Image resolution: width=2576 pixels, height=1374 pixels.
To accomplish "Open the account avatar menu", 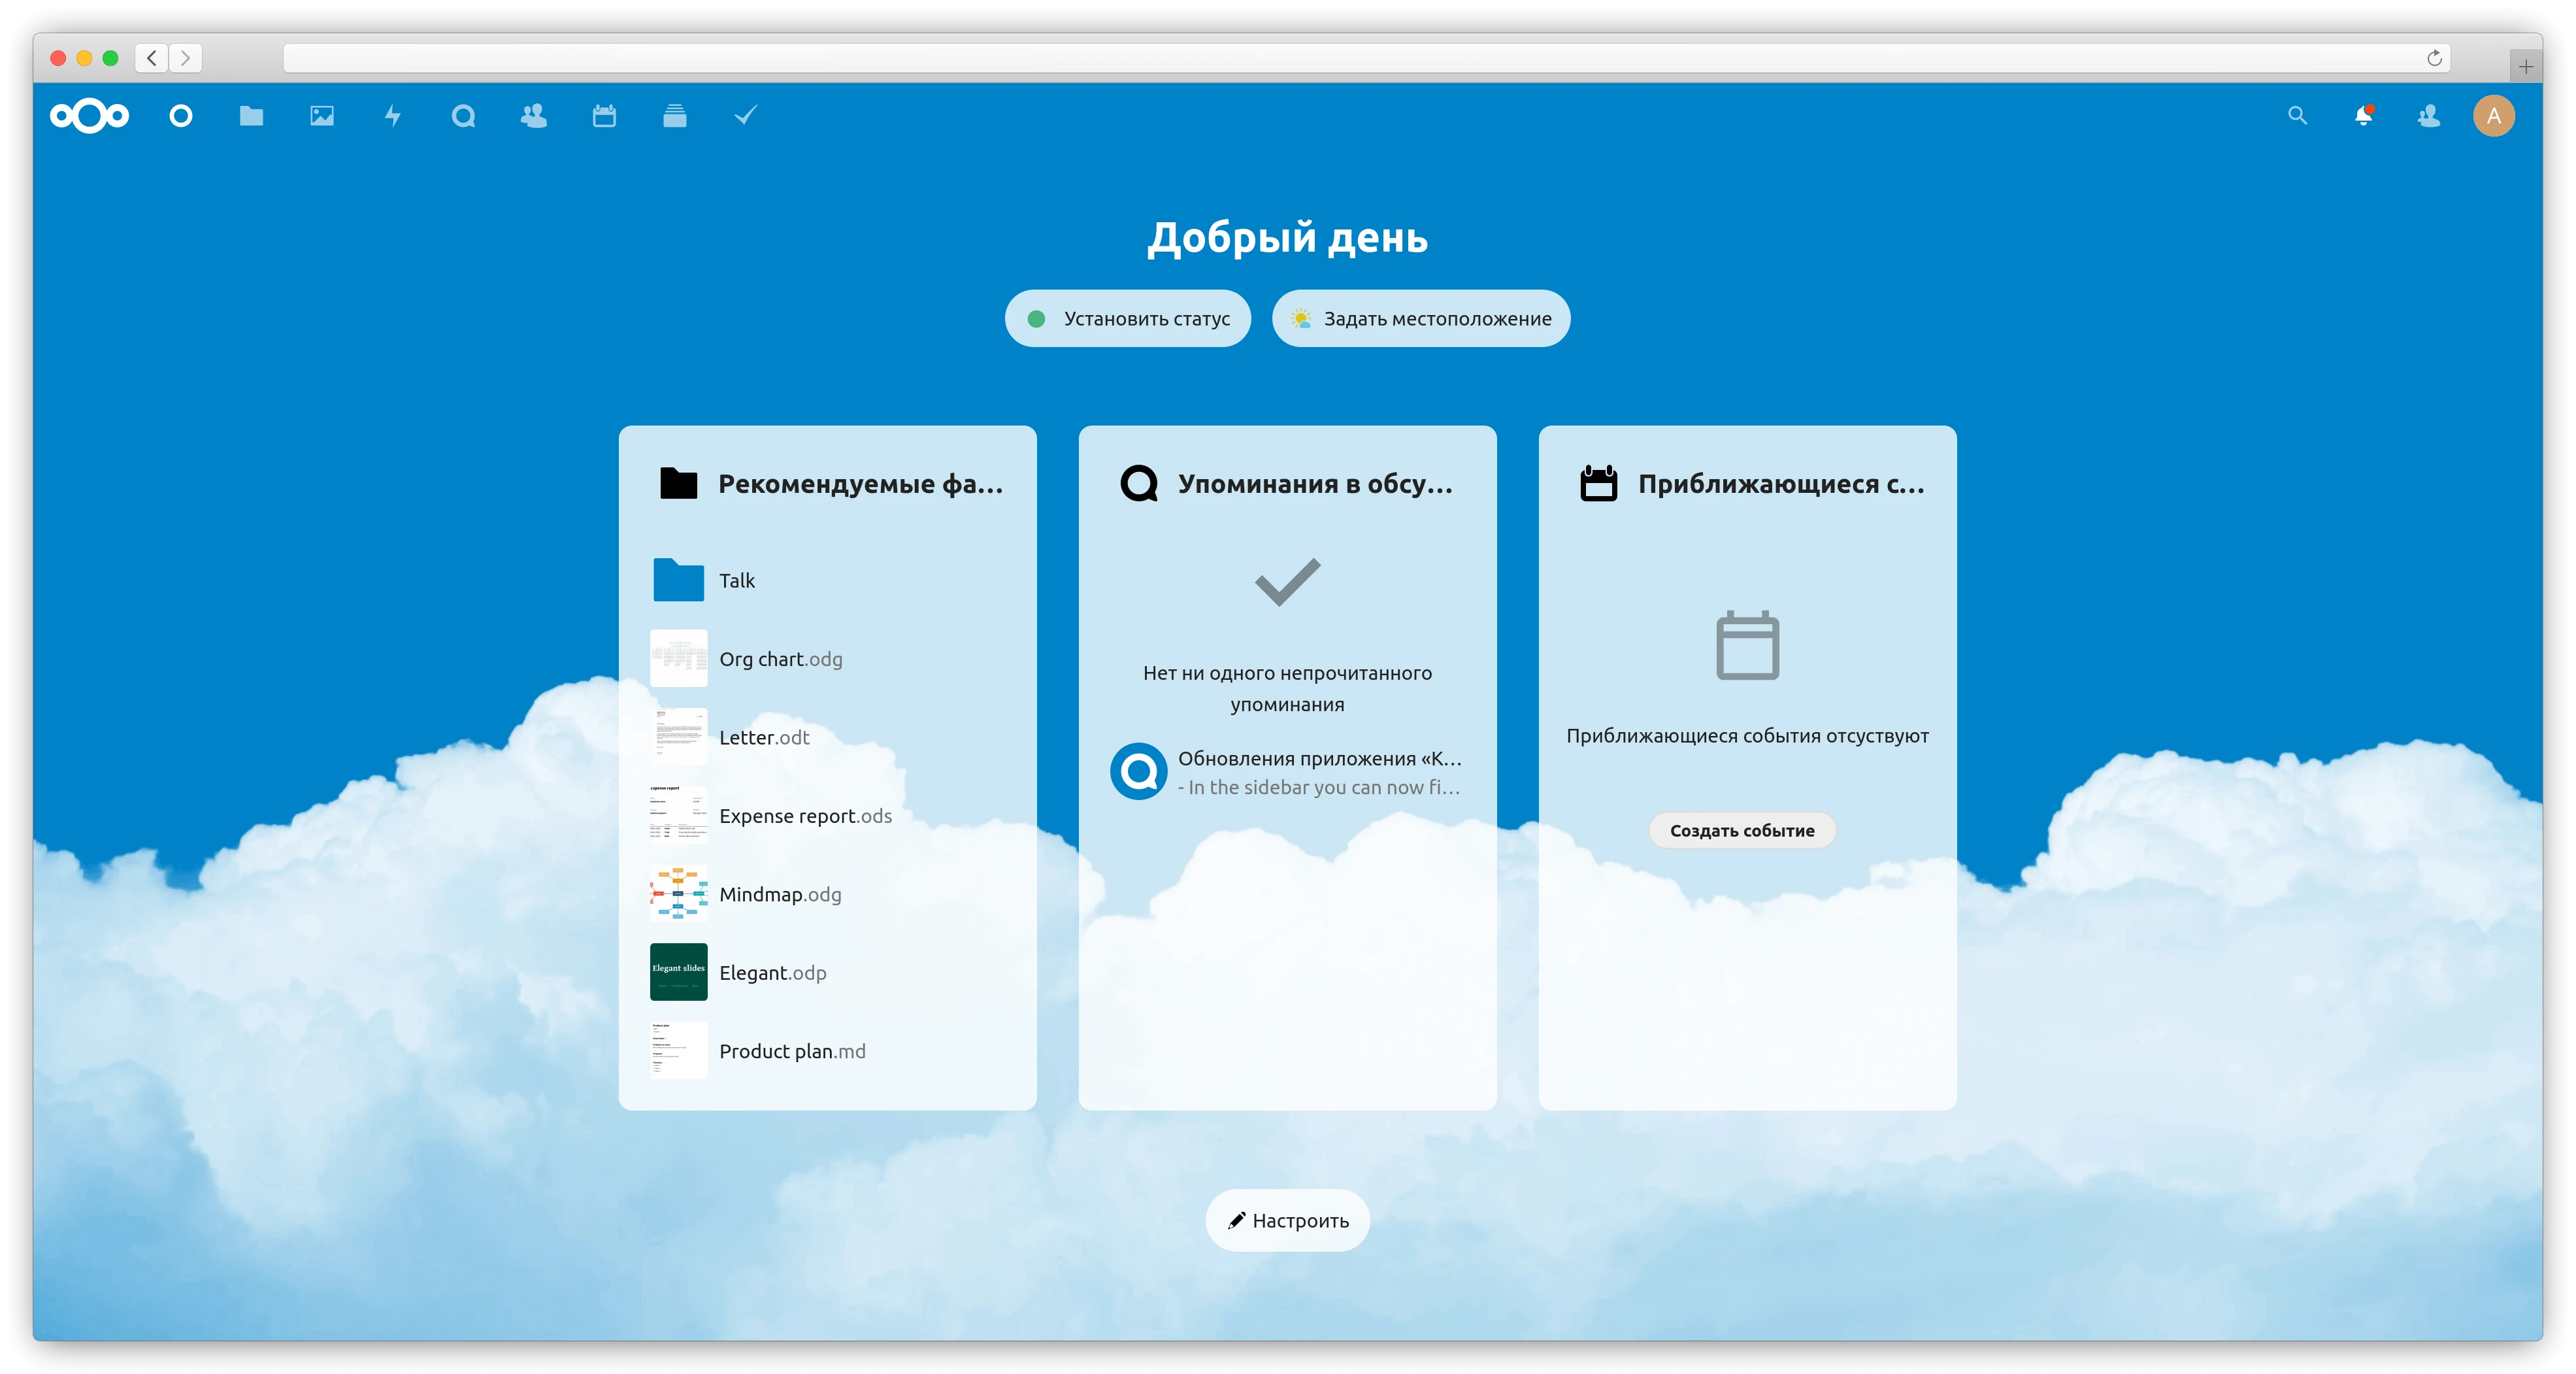I will [2494, 116].
